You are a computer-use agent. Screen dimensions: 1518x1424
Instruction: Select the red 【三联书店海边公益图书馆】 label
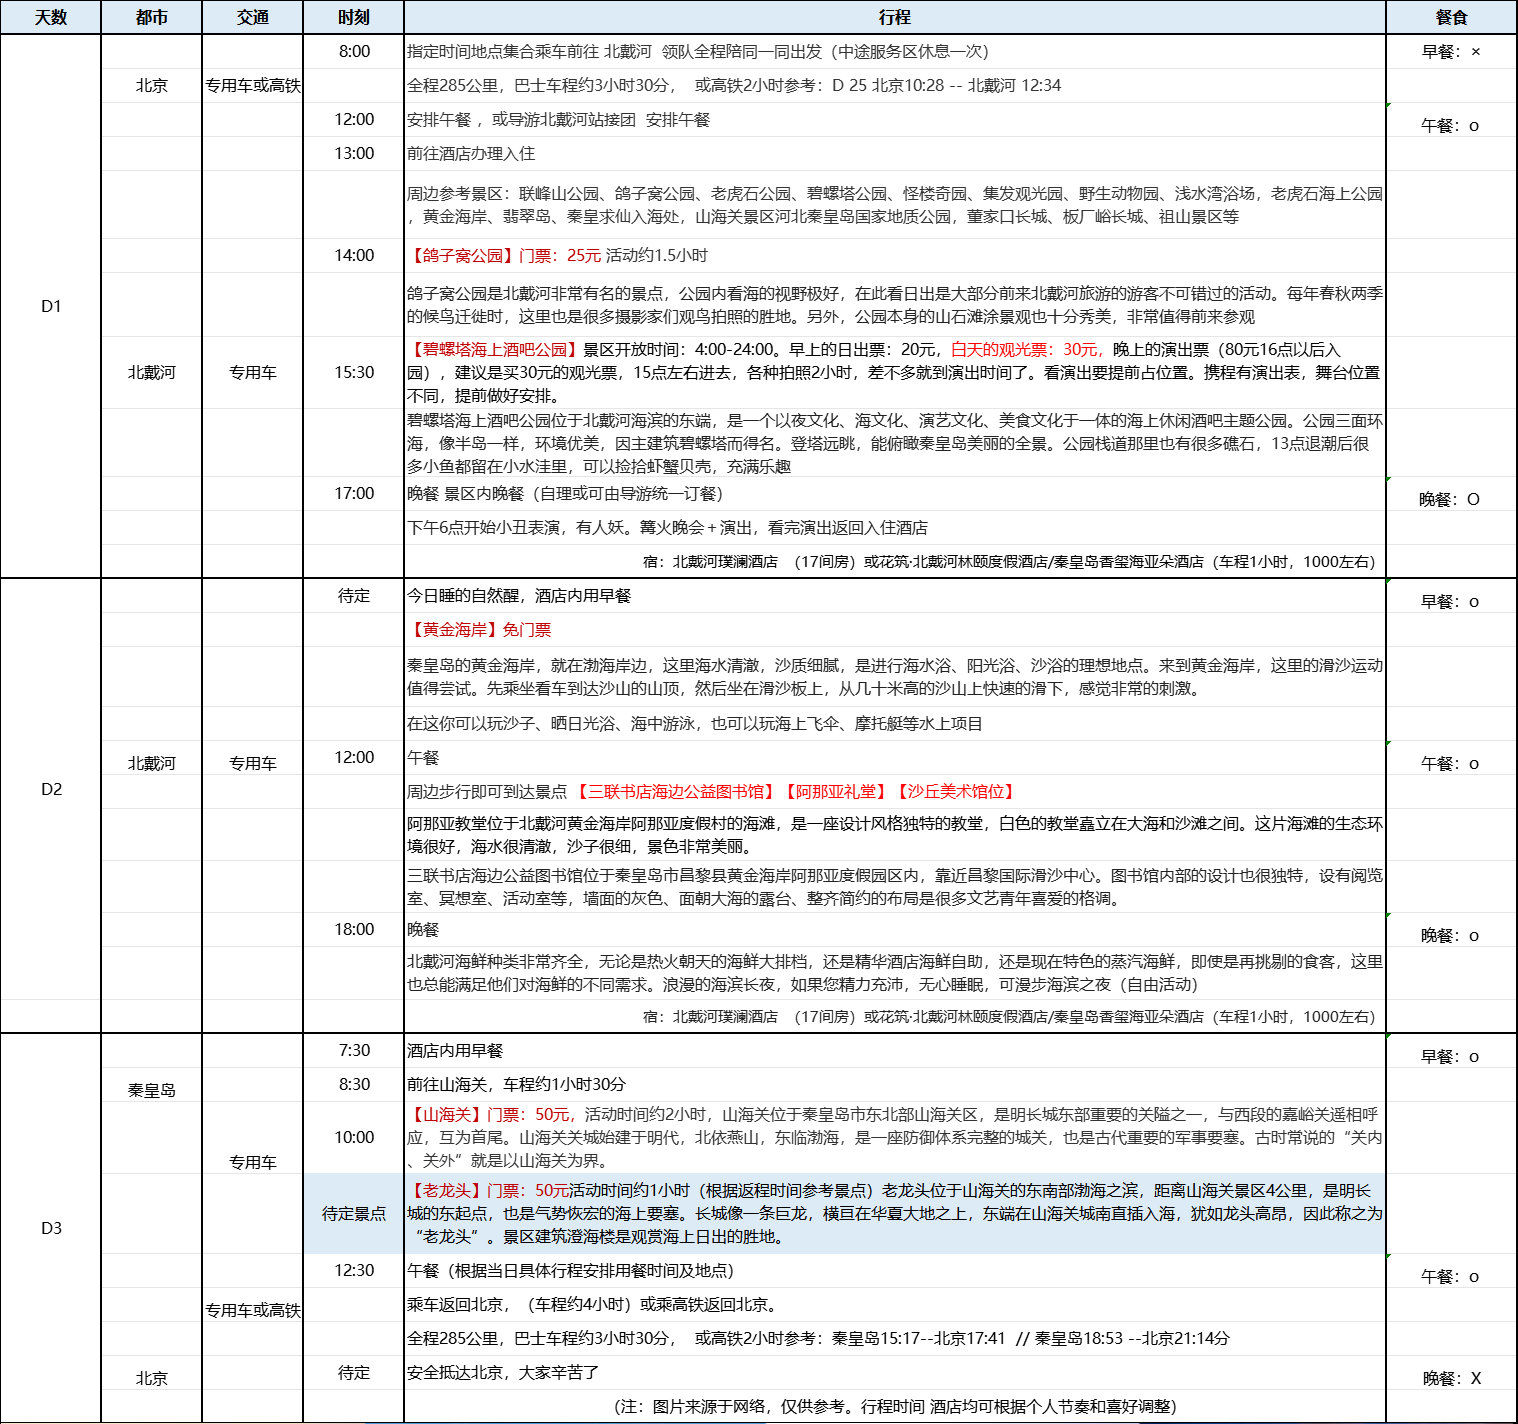(x=675, y=792)
